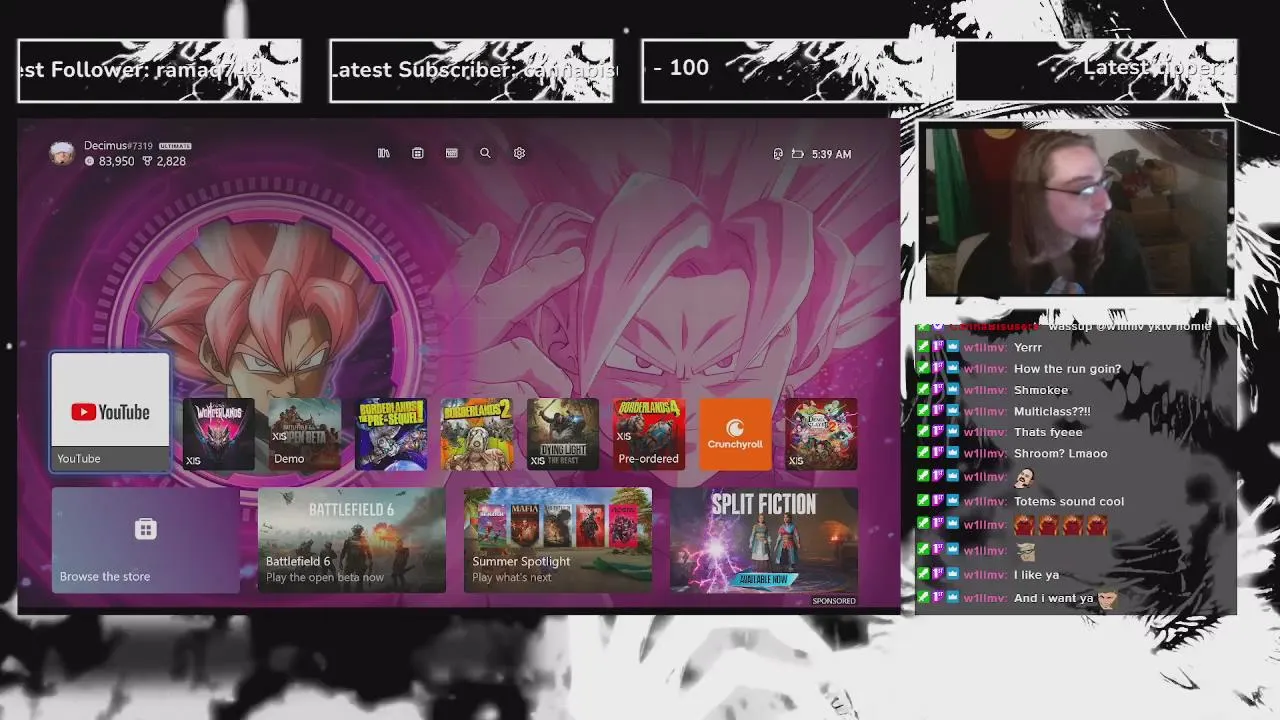Open the Summer Spotlight card
The height and width of the screenshot is (720, 1280).
[558, 540]
